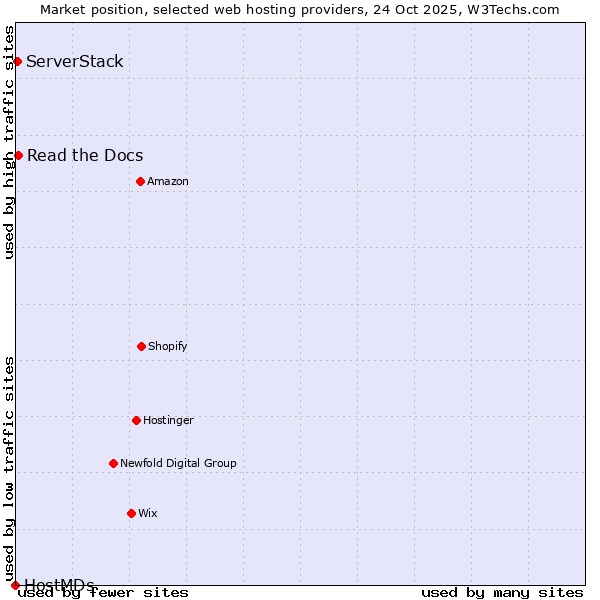Select the Shopify text label
Screen dimensions: 600x600
point(168,346)
